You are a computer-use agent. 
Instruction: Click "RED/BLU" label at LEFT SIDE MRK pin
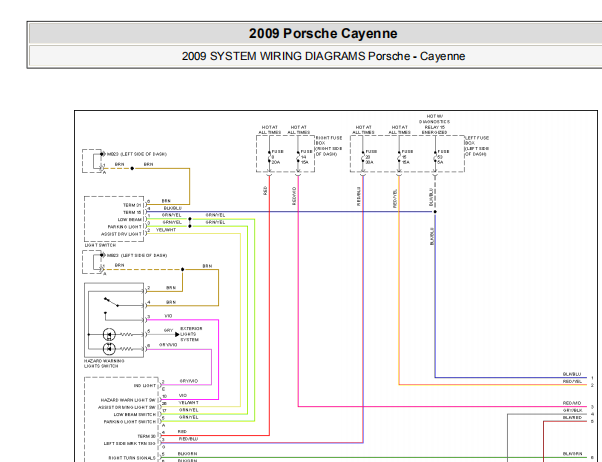point(188,439)
